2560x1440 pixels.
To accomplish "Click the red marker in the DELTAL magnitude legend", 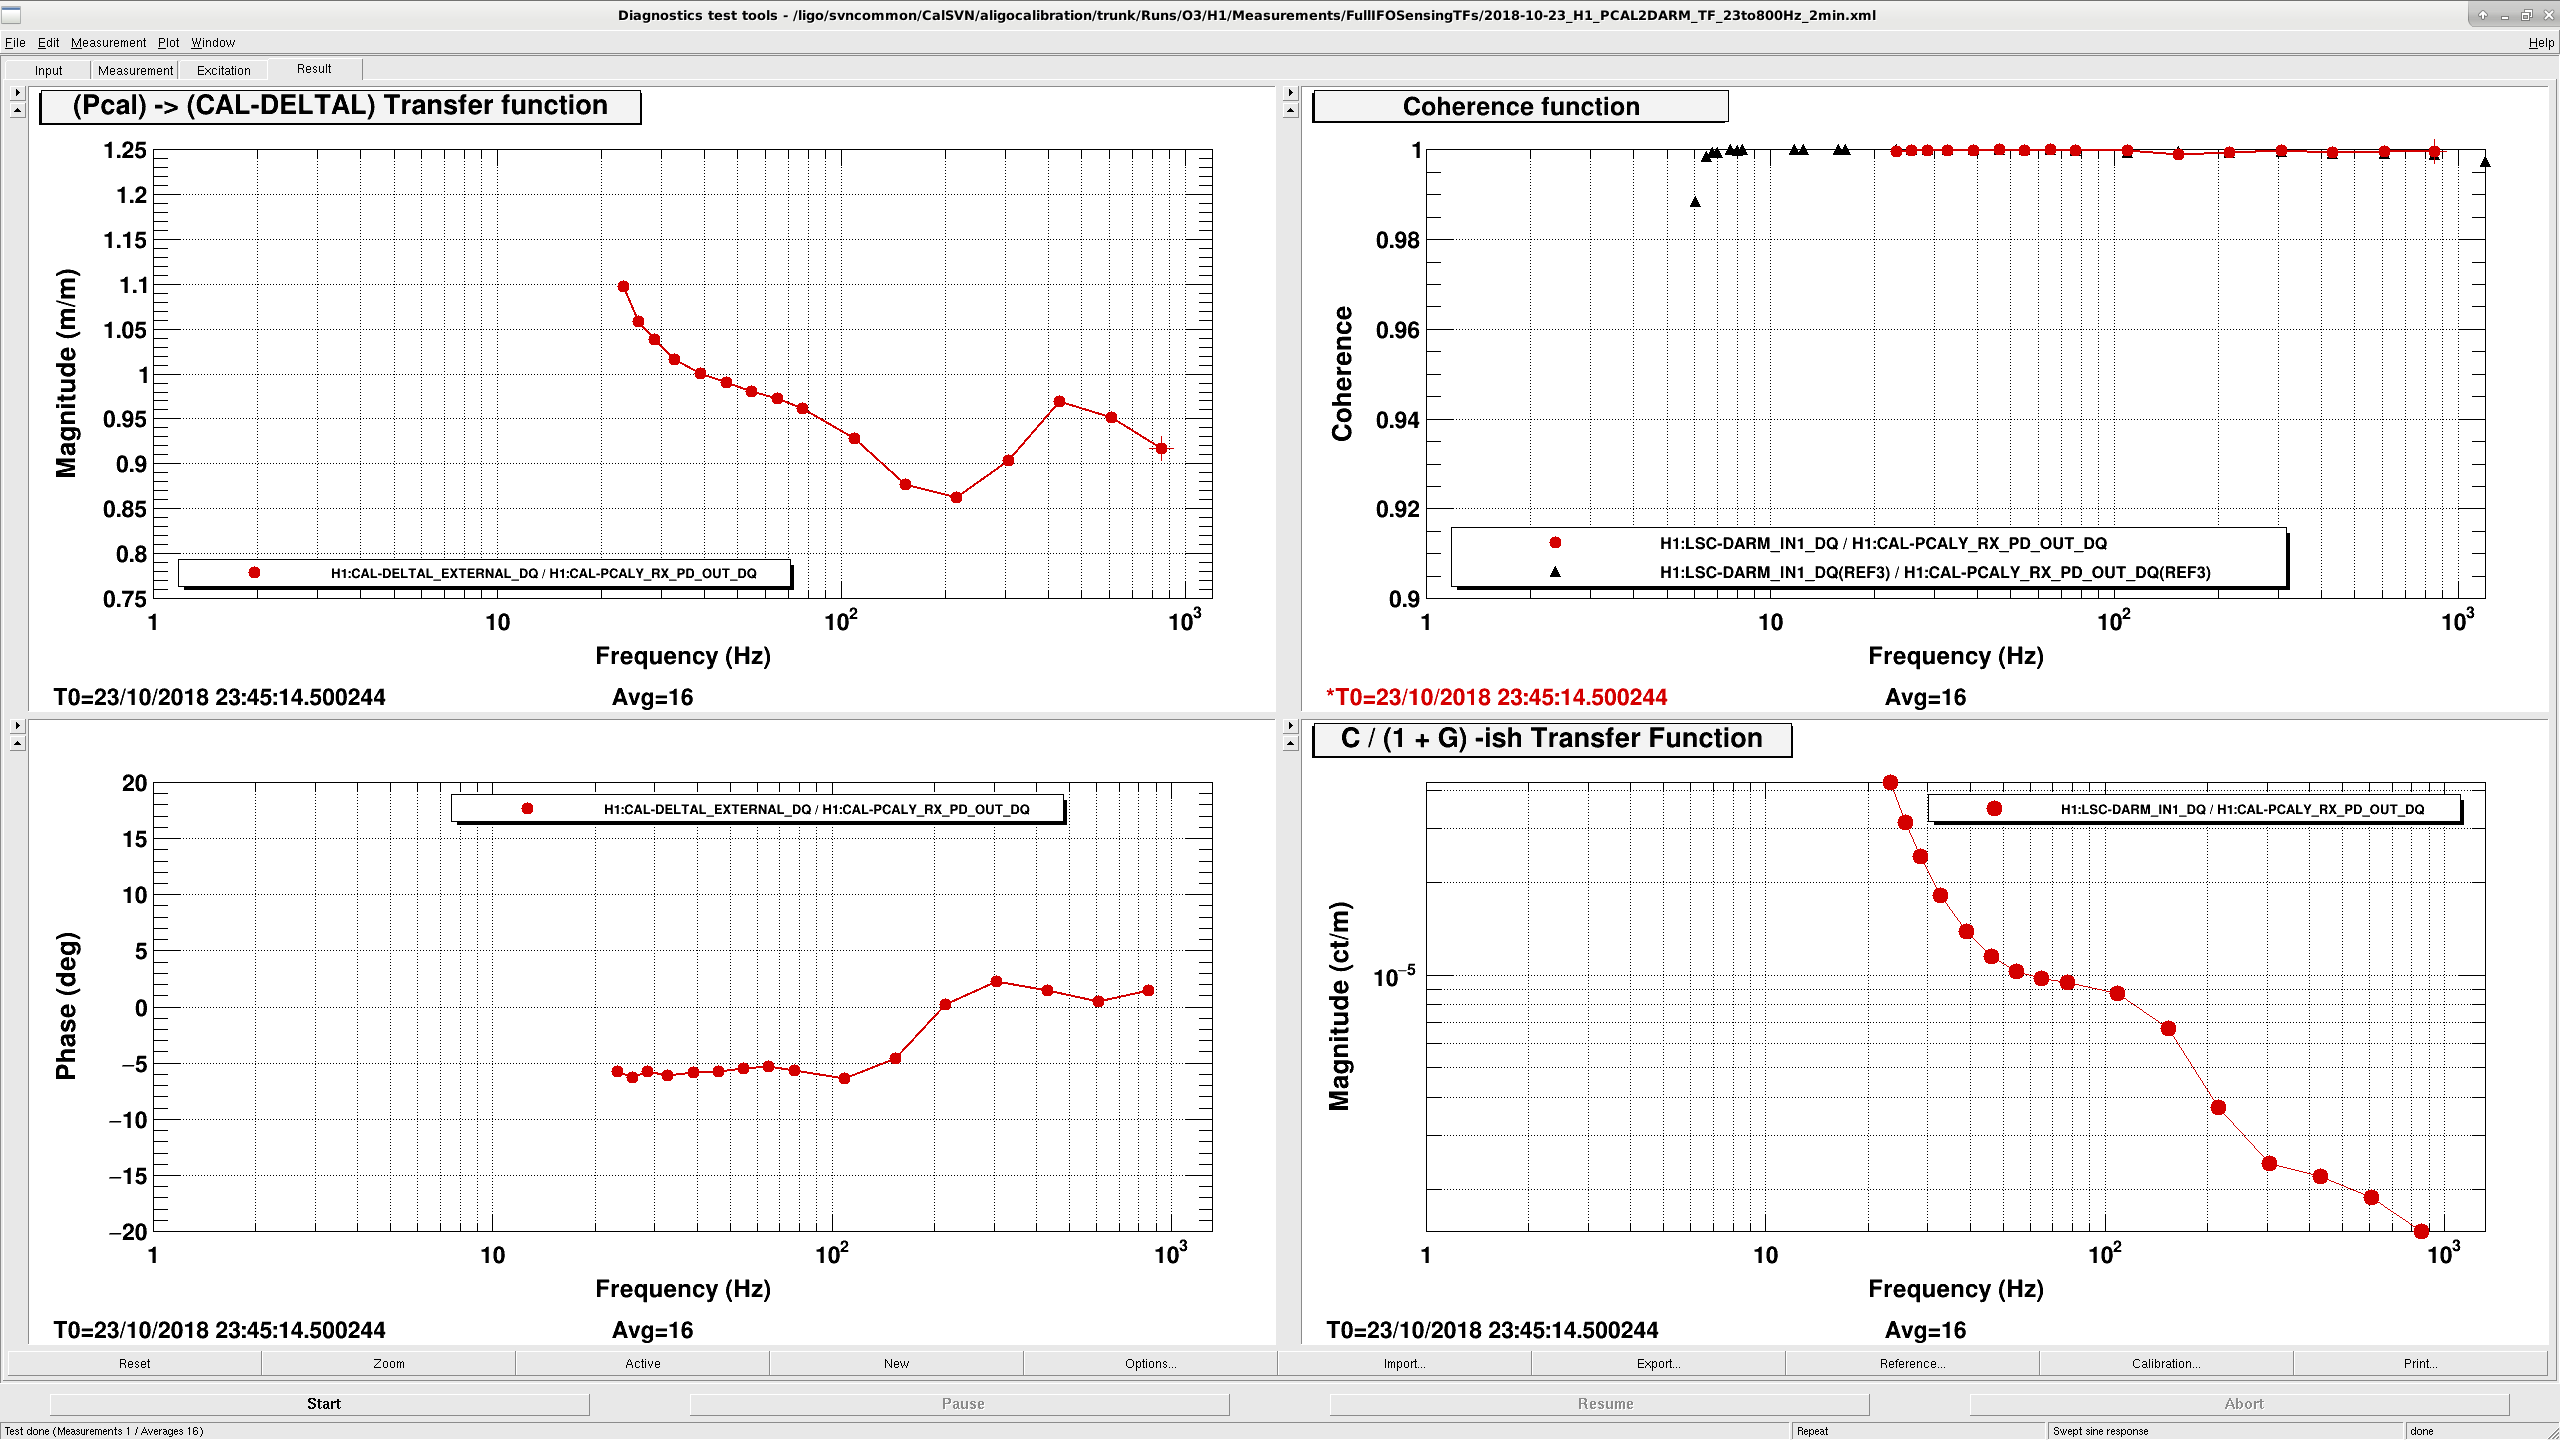I will tap(254, 573).
